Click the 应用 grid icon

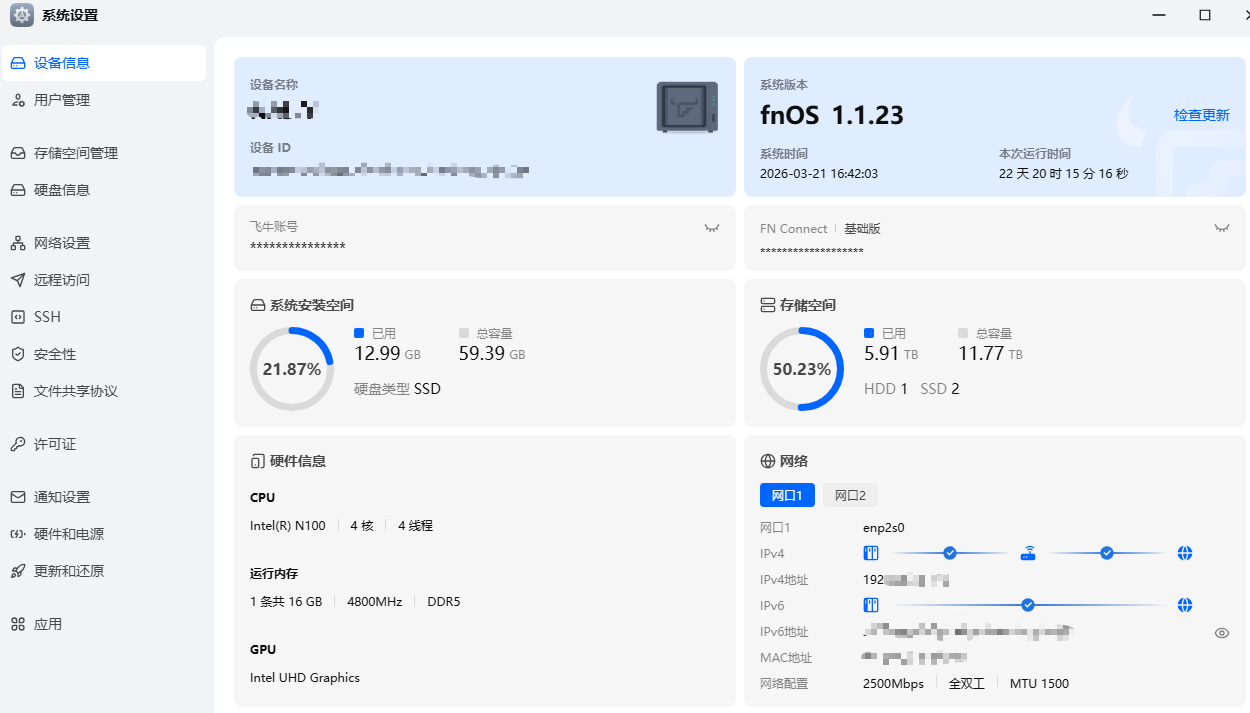(17, 624)
